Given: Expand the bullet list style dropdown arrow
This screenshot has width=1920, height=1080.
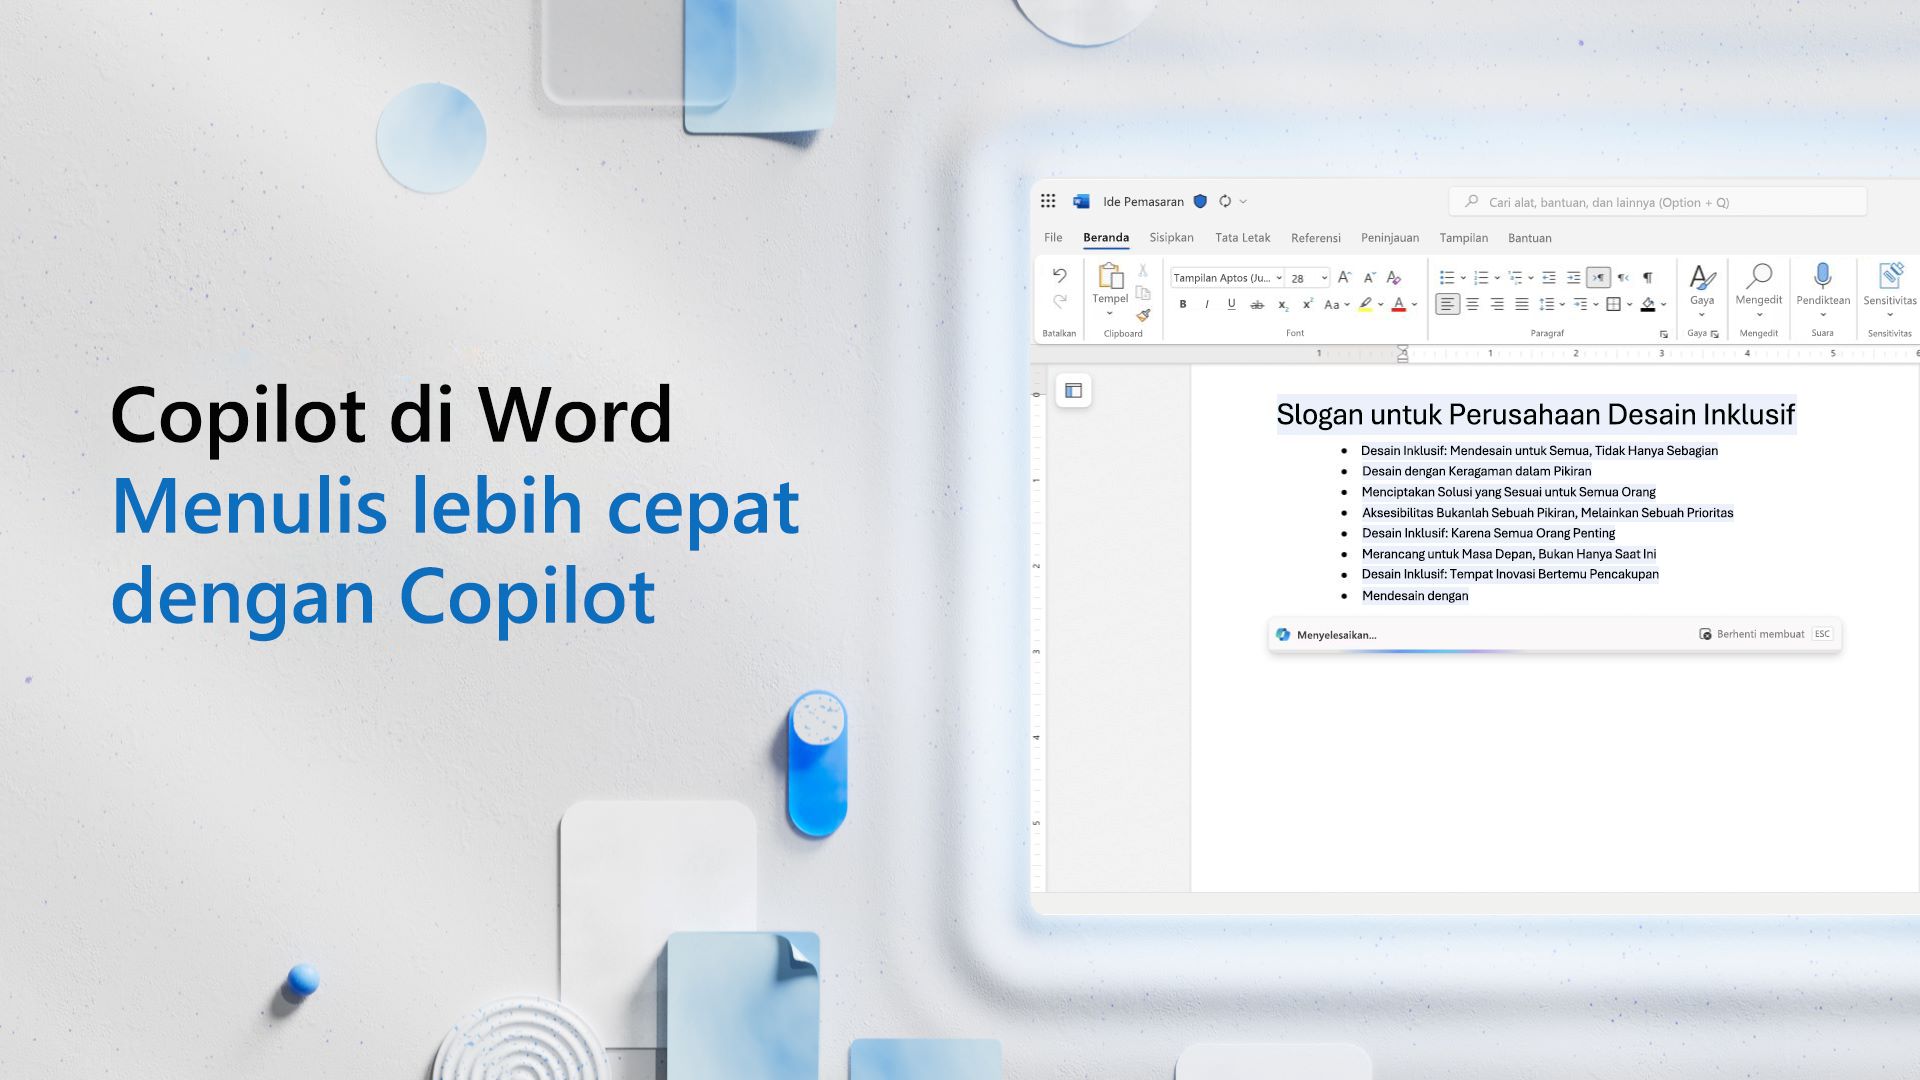Looking at the screenshot, I should [1463, 278].
